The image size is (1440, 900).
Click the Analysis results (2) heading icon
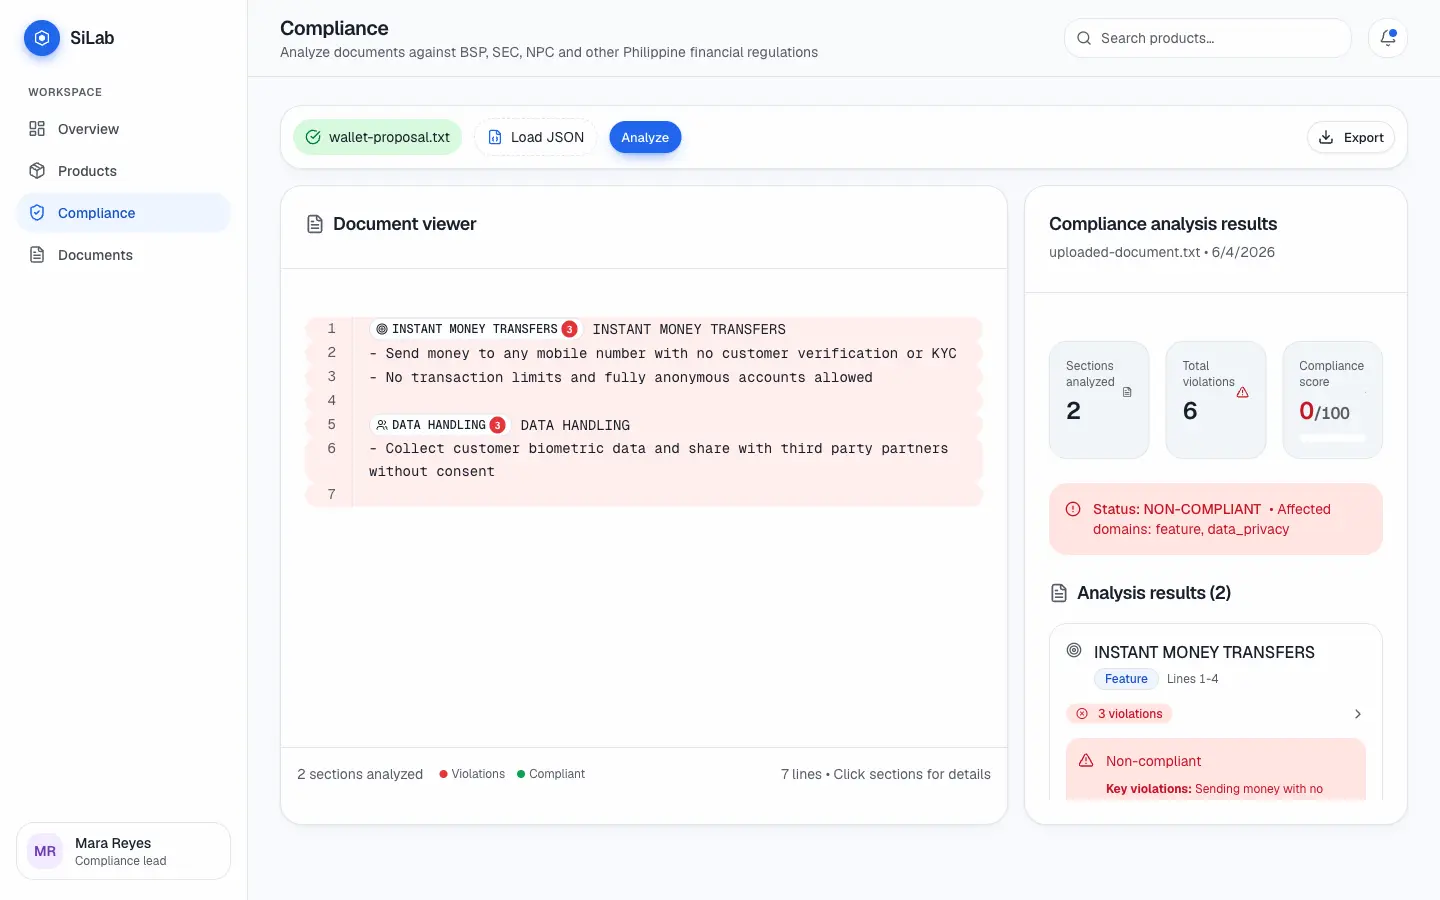pos(1059,593)
